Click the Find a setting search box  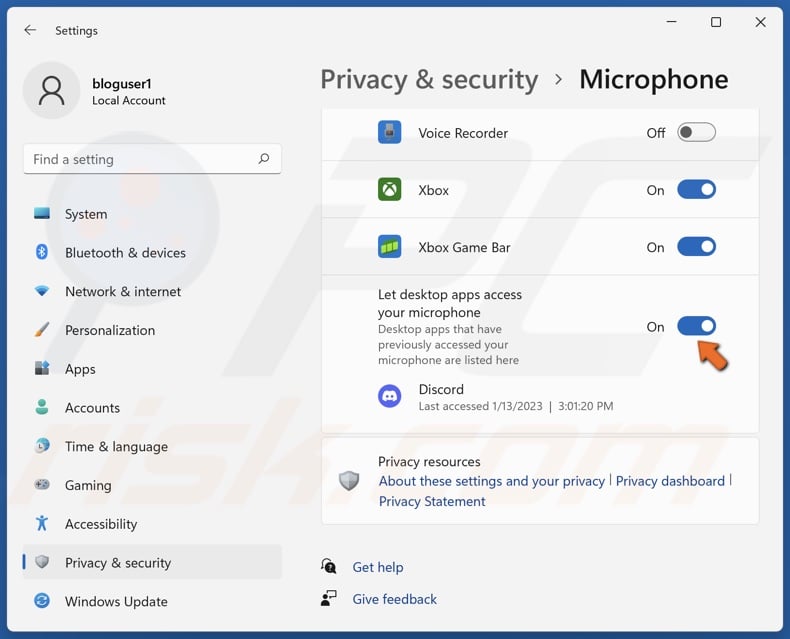152,159
